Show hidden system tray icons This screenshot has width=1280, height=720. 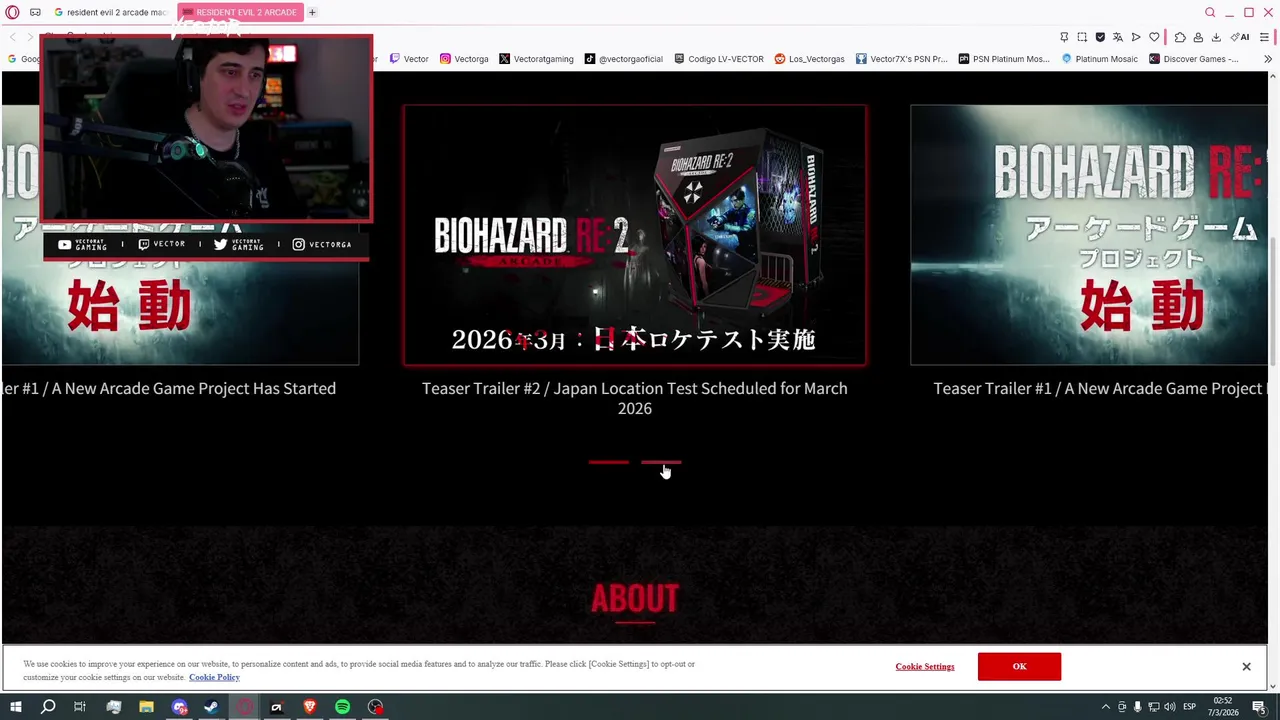pyautogui.click(x=1105, y=707)
